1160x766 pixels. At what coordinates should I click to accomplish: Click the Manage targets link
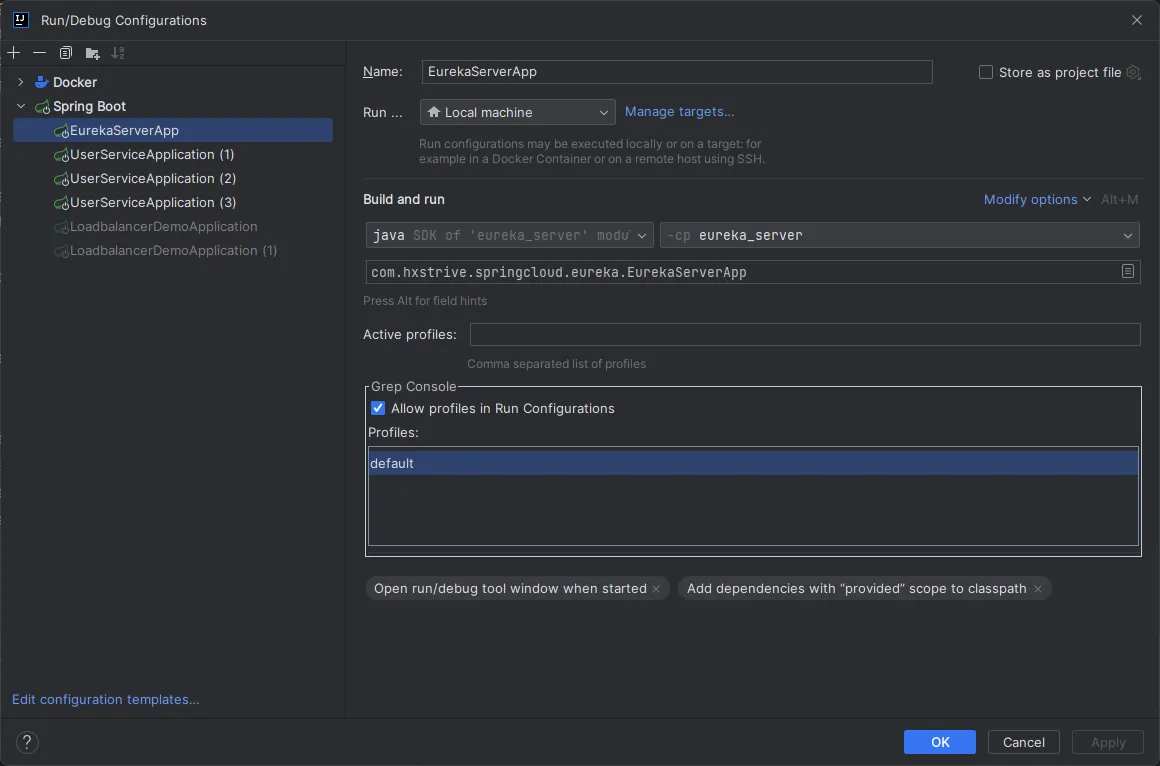(x=679, y=112)
